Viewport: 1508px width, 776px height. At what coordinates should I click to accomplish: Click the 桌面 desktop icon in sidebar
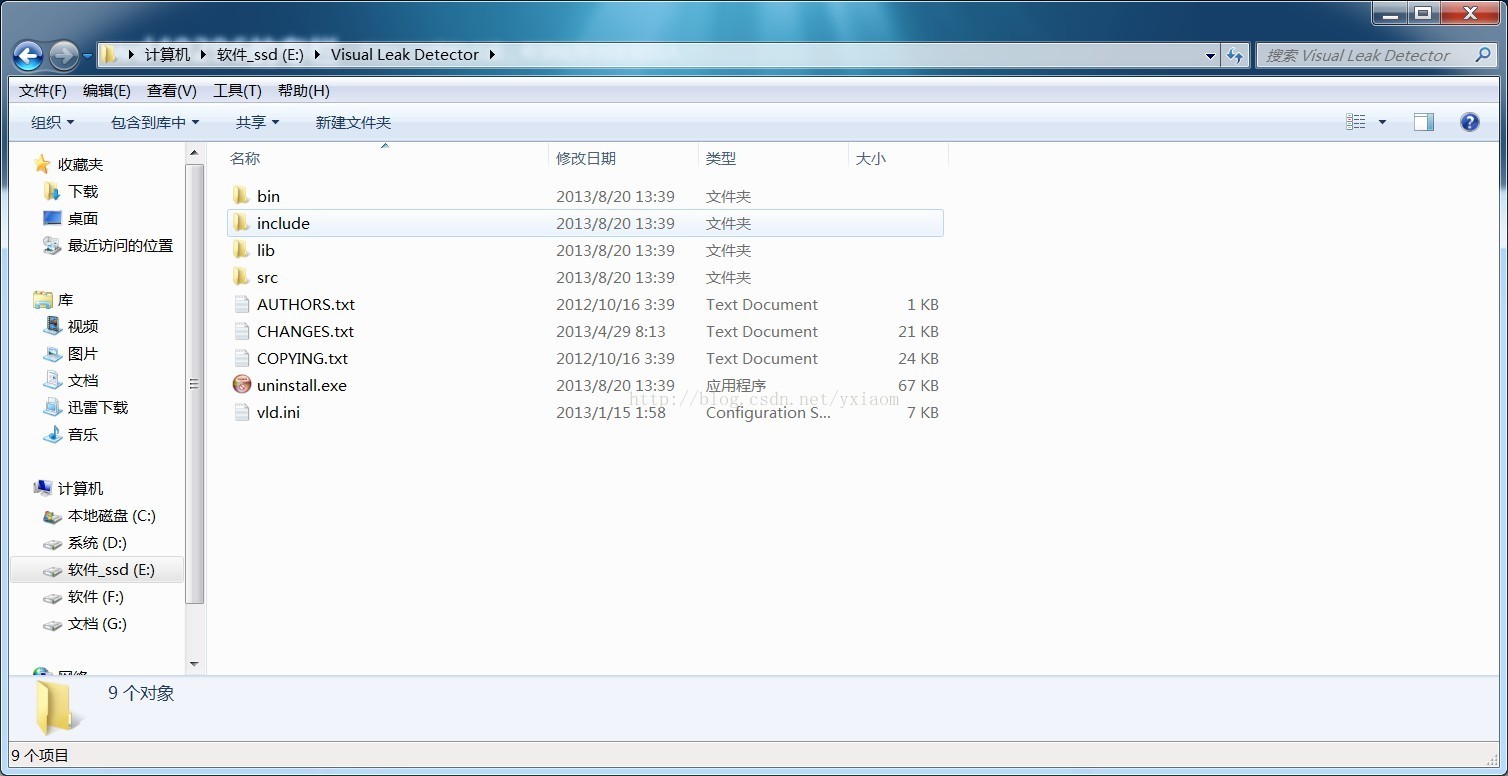[52, 218]
